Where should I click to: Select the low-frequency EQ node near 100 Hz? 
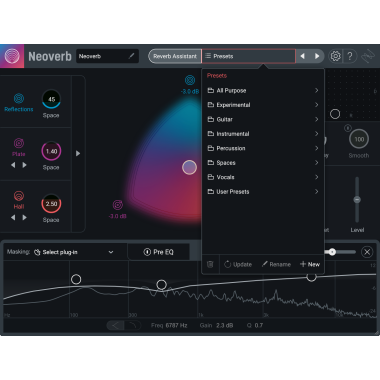pos(76,279)
